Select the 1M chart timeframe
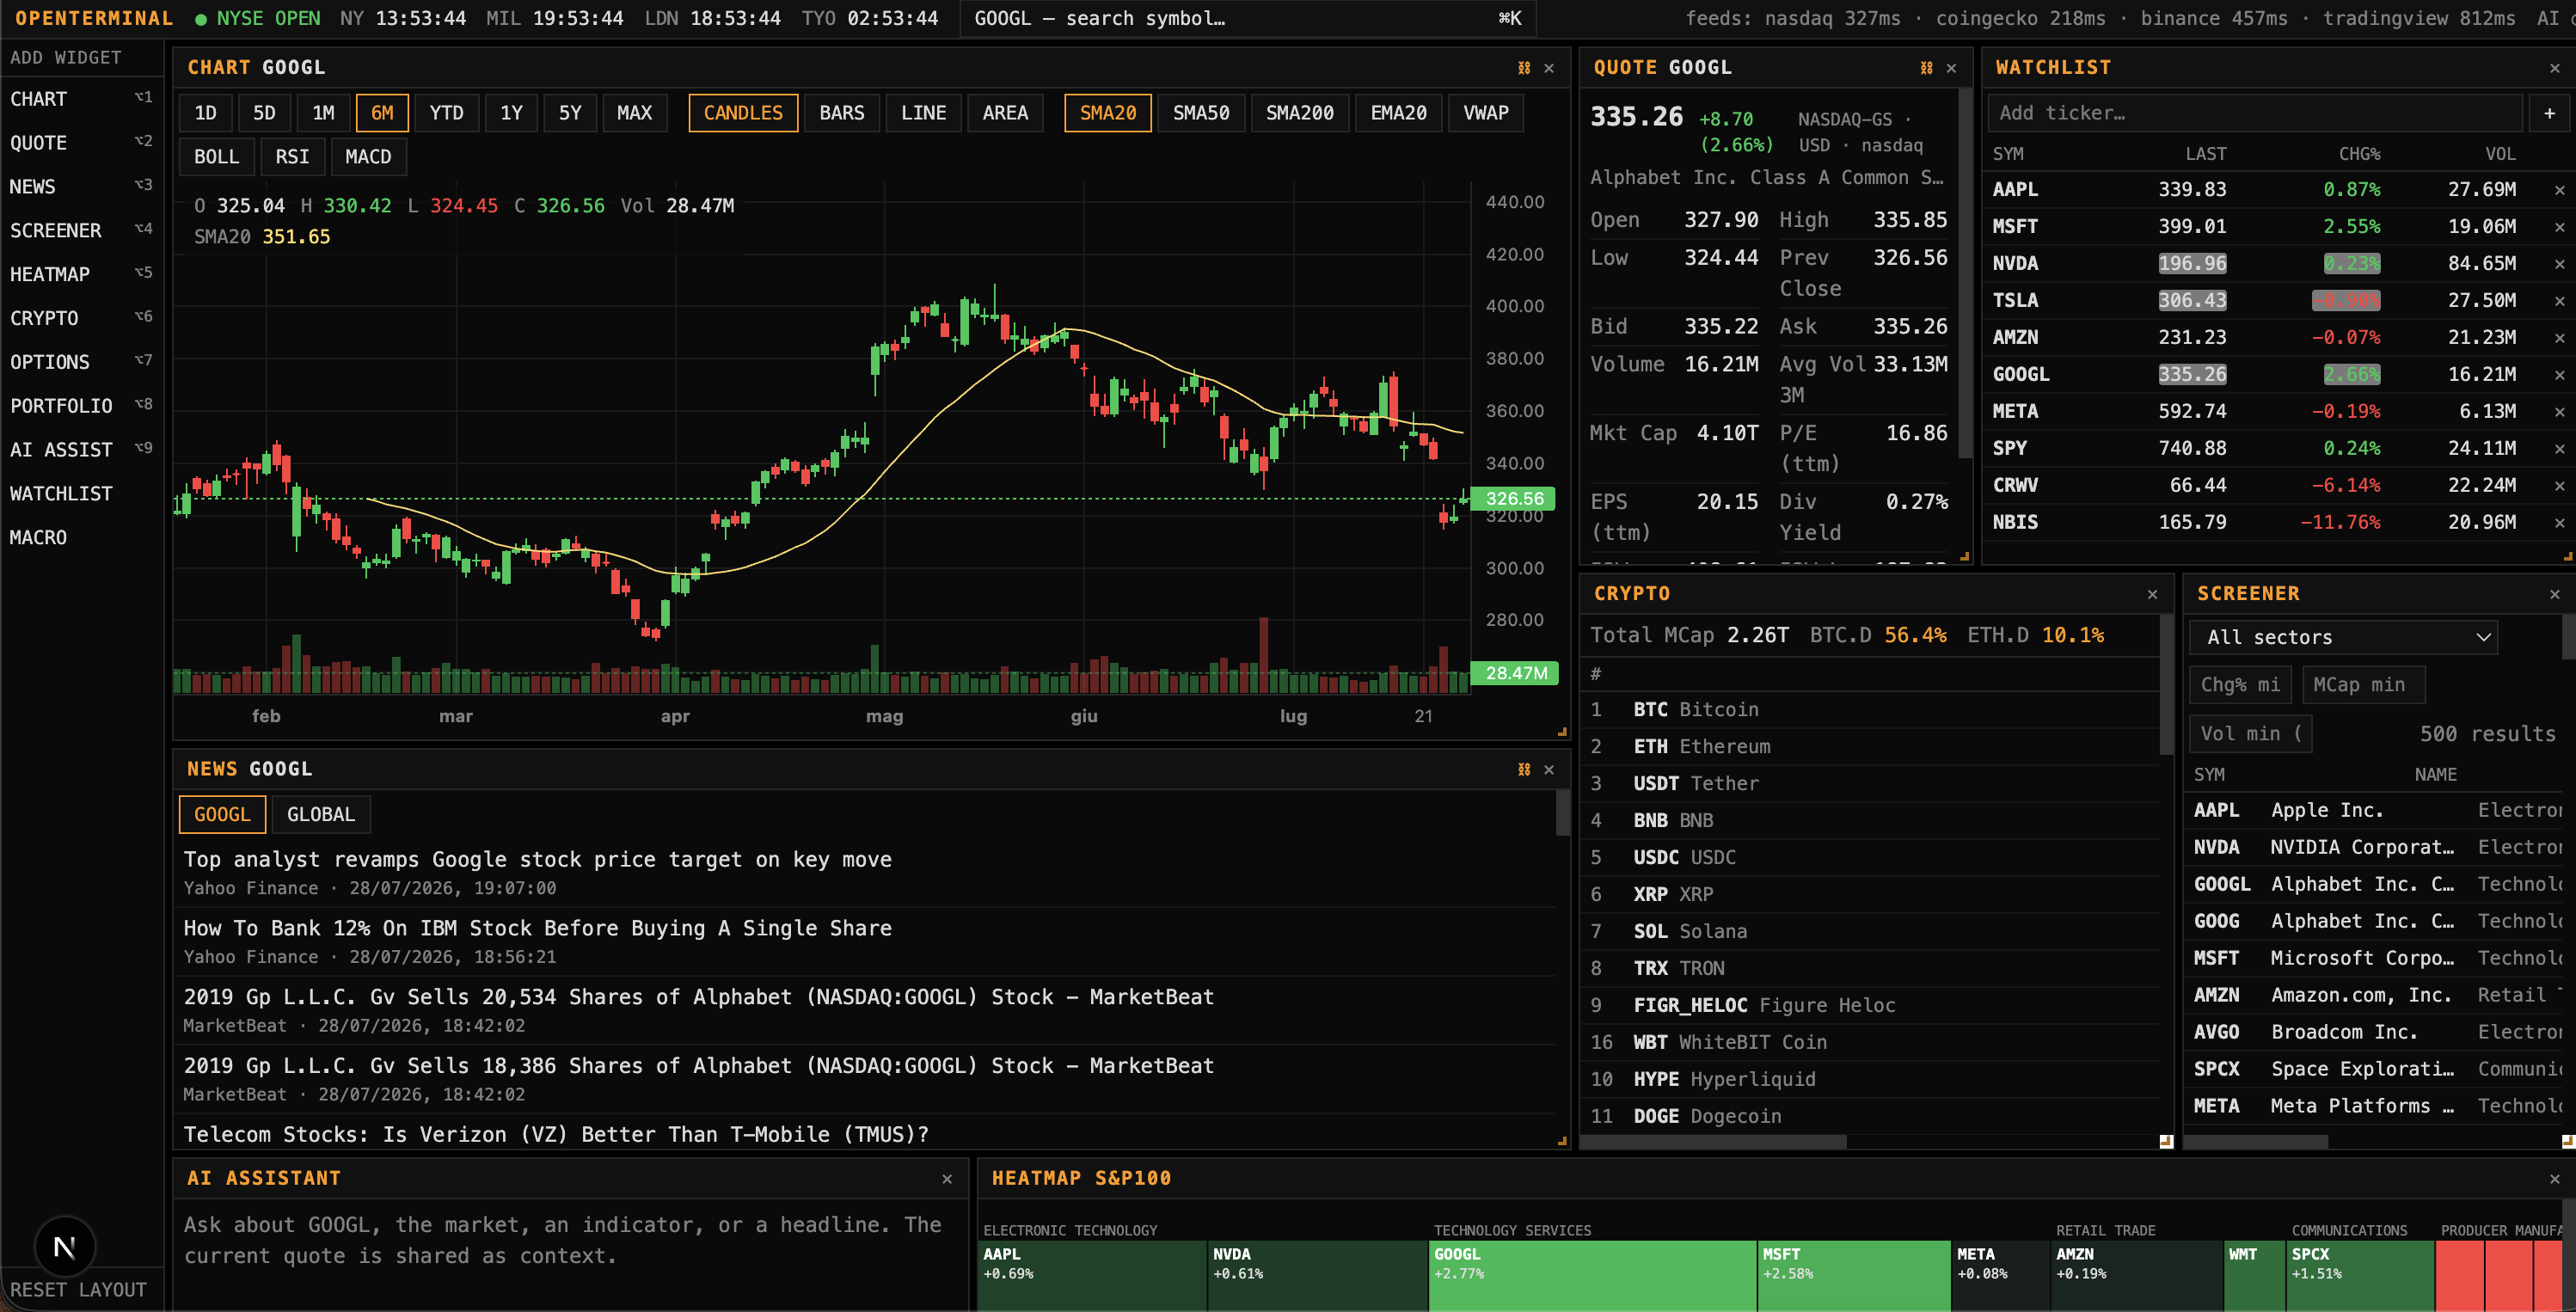Screen dimensions: 2576x1312 point(323,113)
